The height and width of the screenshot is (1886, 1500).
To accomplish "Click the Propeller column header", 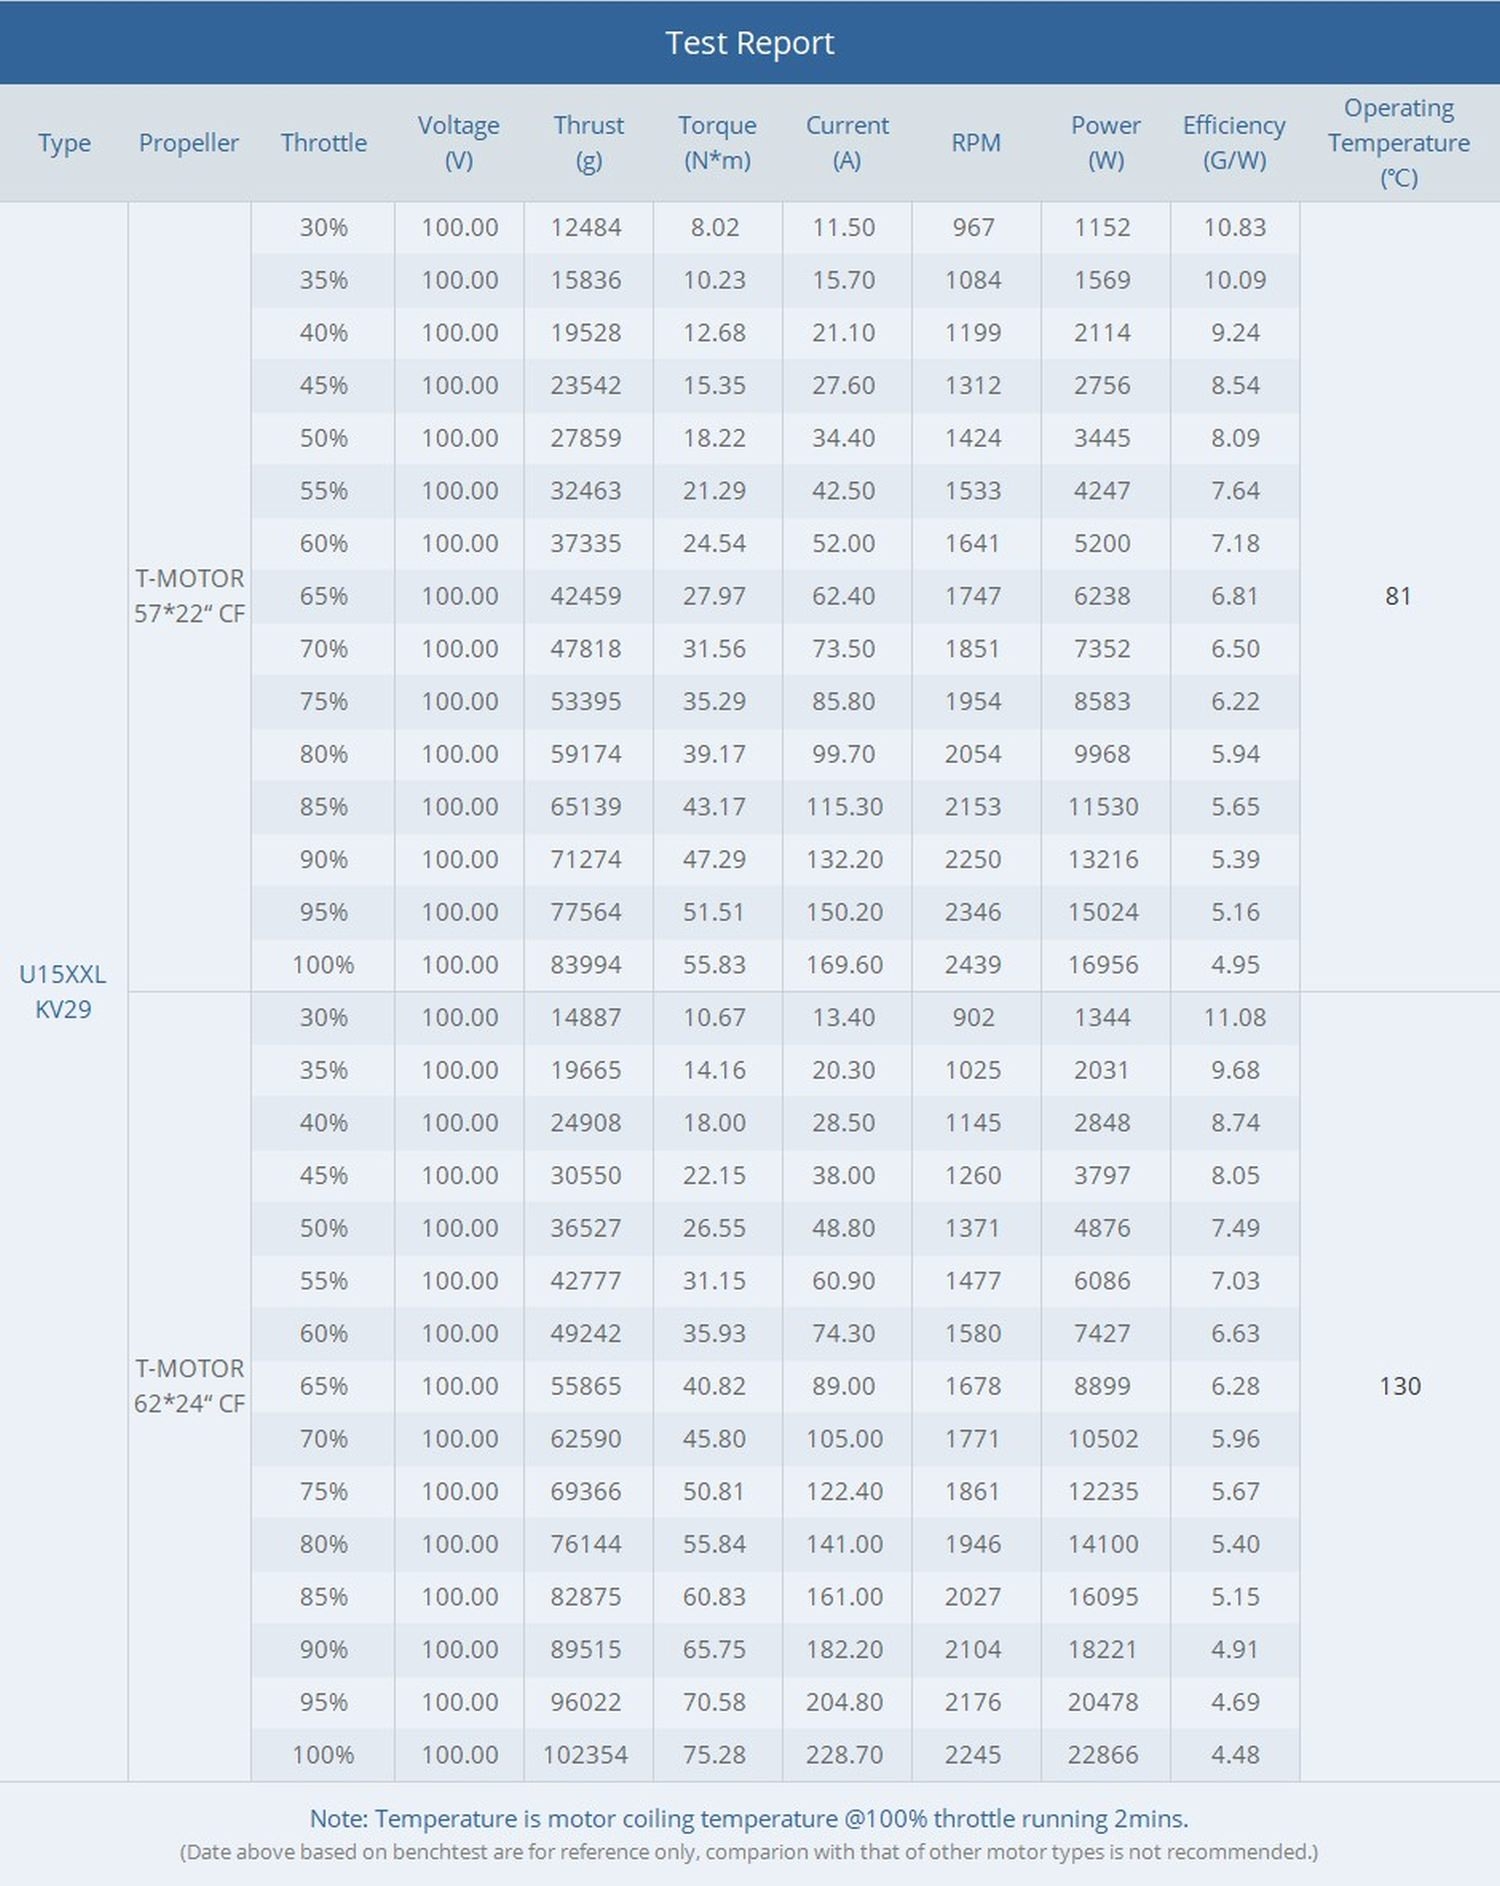I will 189,143.
